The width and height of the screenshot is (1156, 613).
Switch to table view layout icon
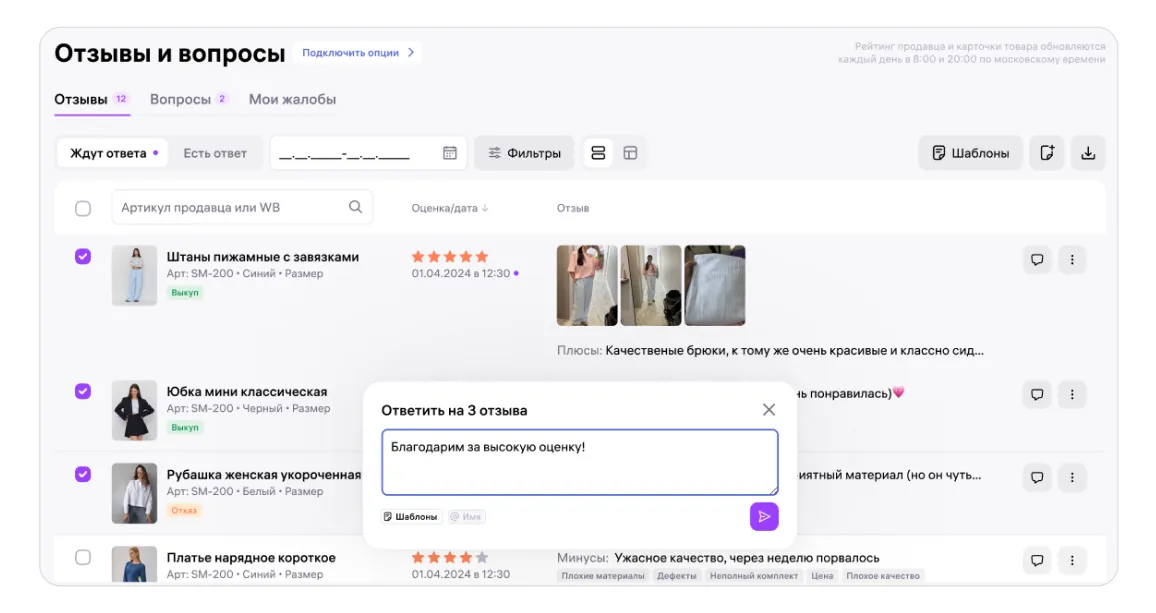pyautogui.click(x=630, y=153)
